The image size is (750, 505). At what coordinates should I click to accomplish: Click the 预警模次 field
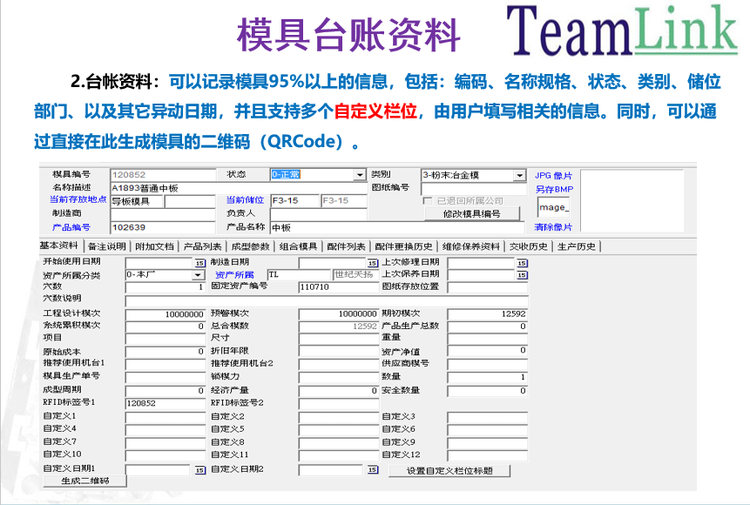339,314
